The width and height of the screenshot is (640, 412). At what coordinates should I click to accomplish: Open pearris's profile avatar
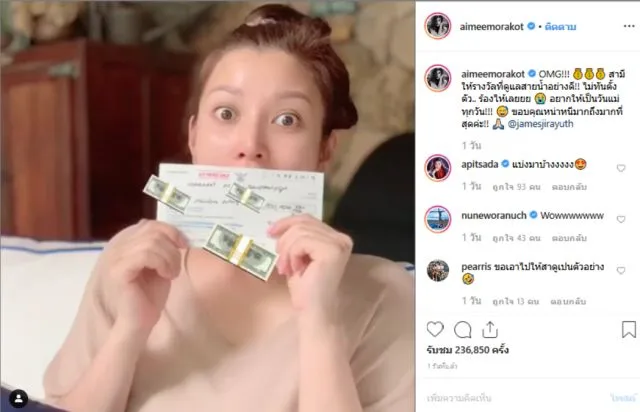[438, 270]
